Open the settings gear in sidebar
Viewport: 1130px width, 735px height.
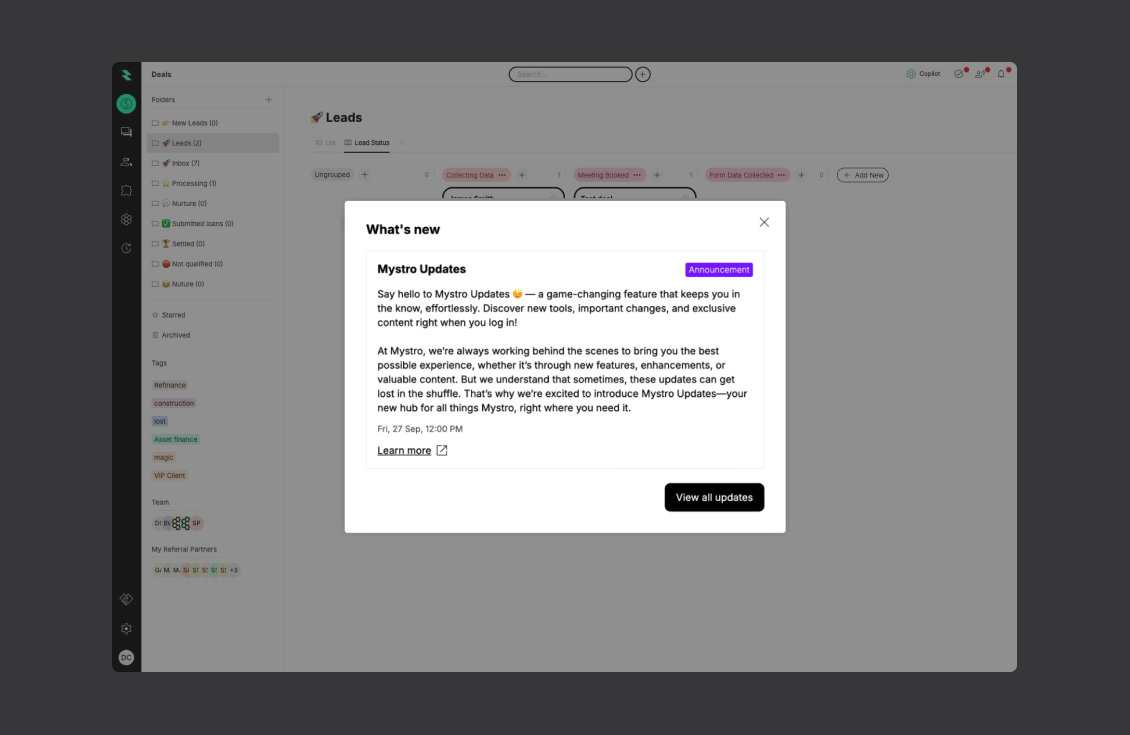[x=126, y=628]
